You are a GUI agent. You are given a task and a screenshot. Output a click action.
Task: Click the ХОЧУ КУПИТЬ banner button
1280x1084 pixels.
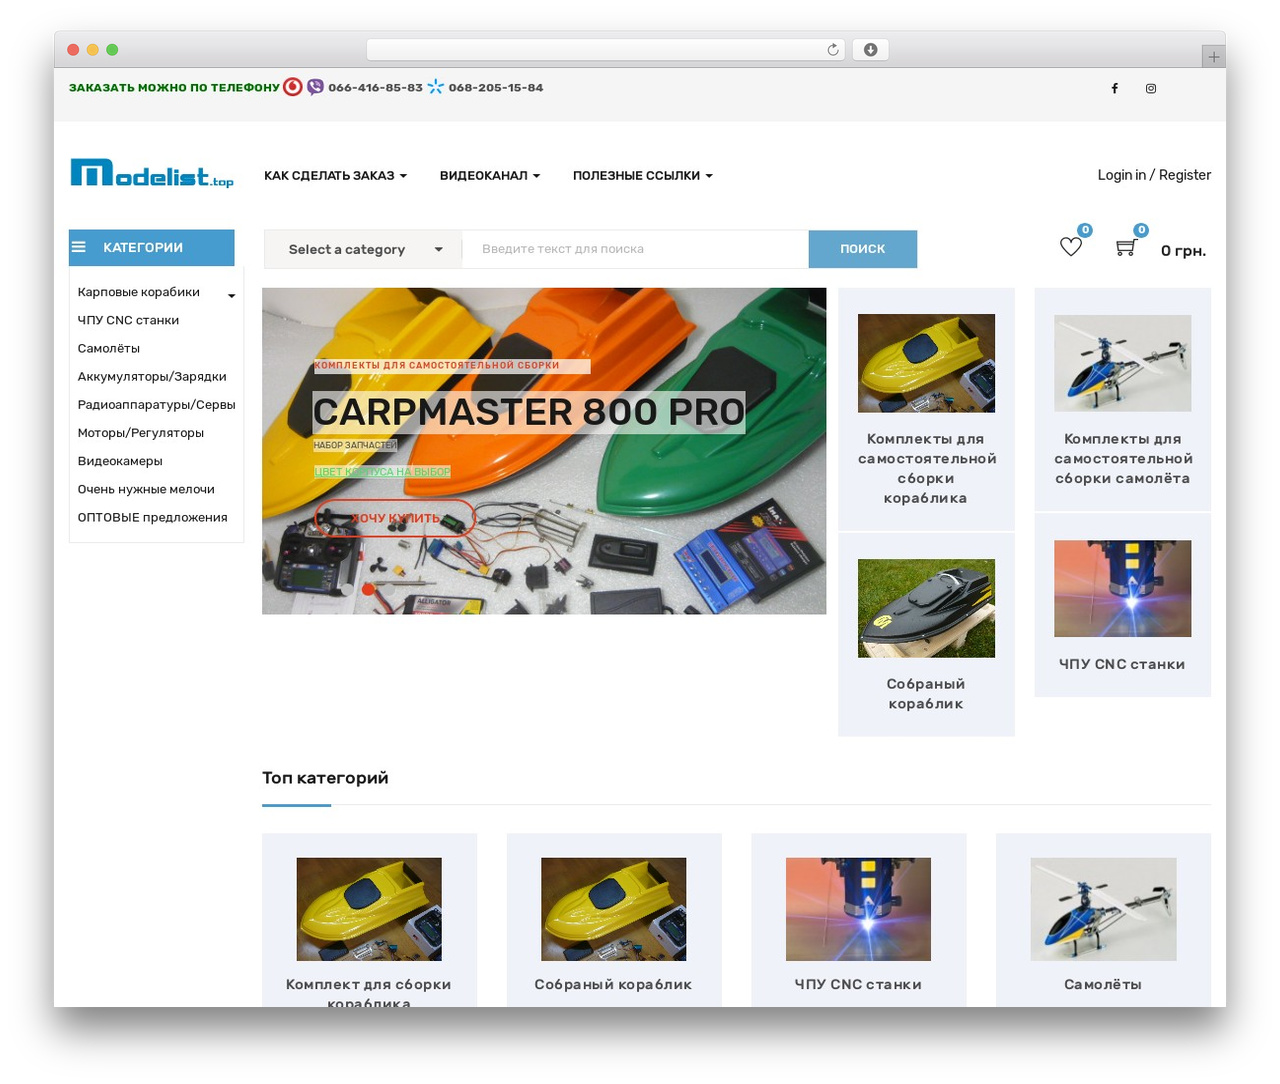395,518
